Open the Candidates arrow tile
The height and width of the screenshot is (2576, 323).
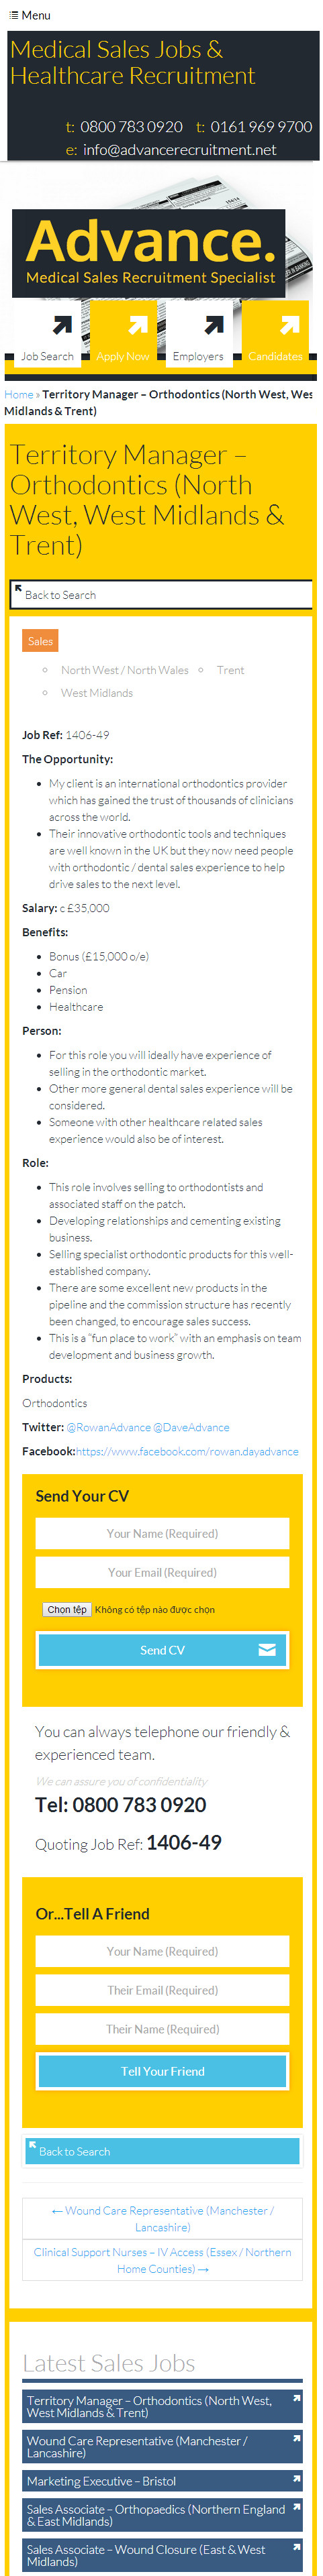tap(275, 334)
